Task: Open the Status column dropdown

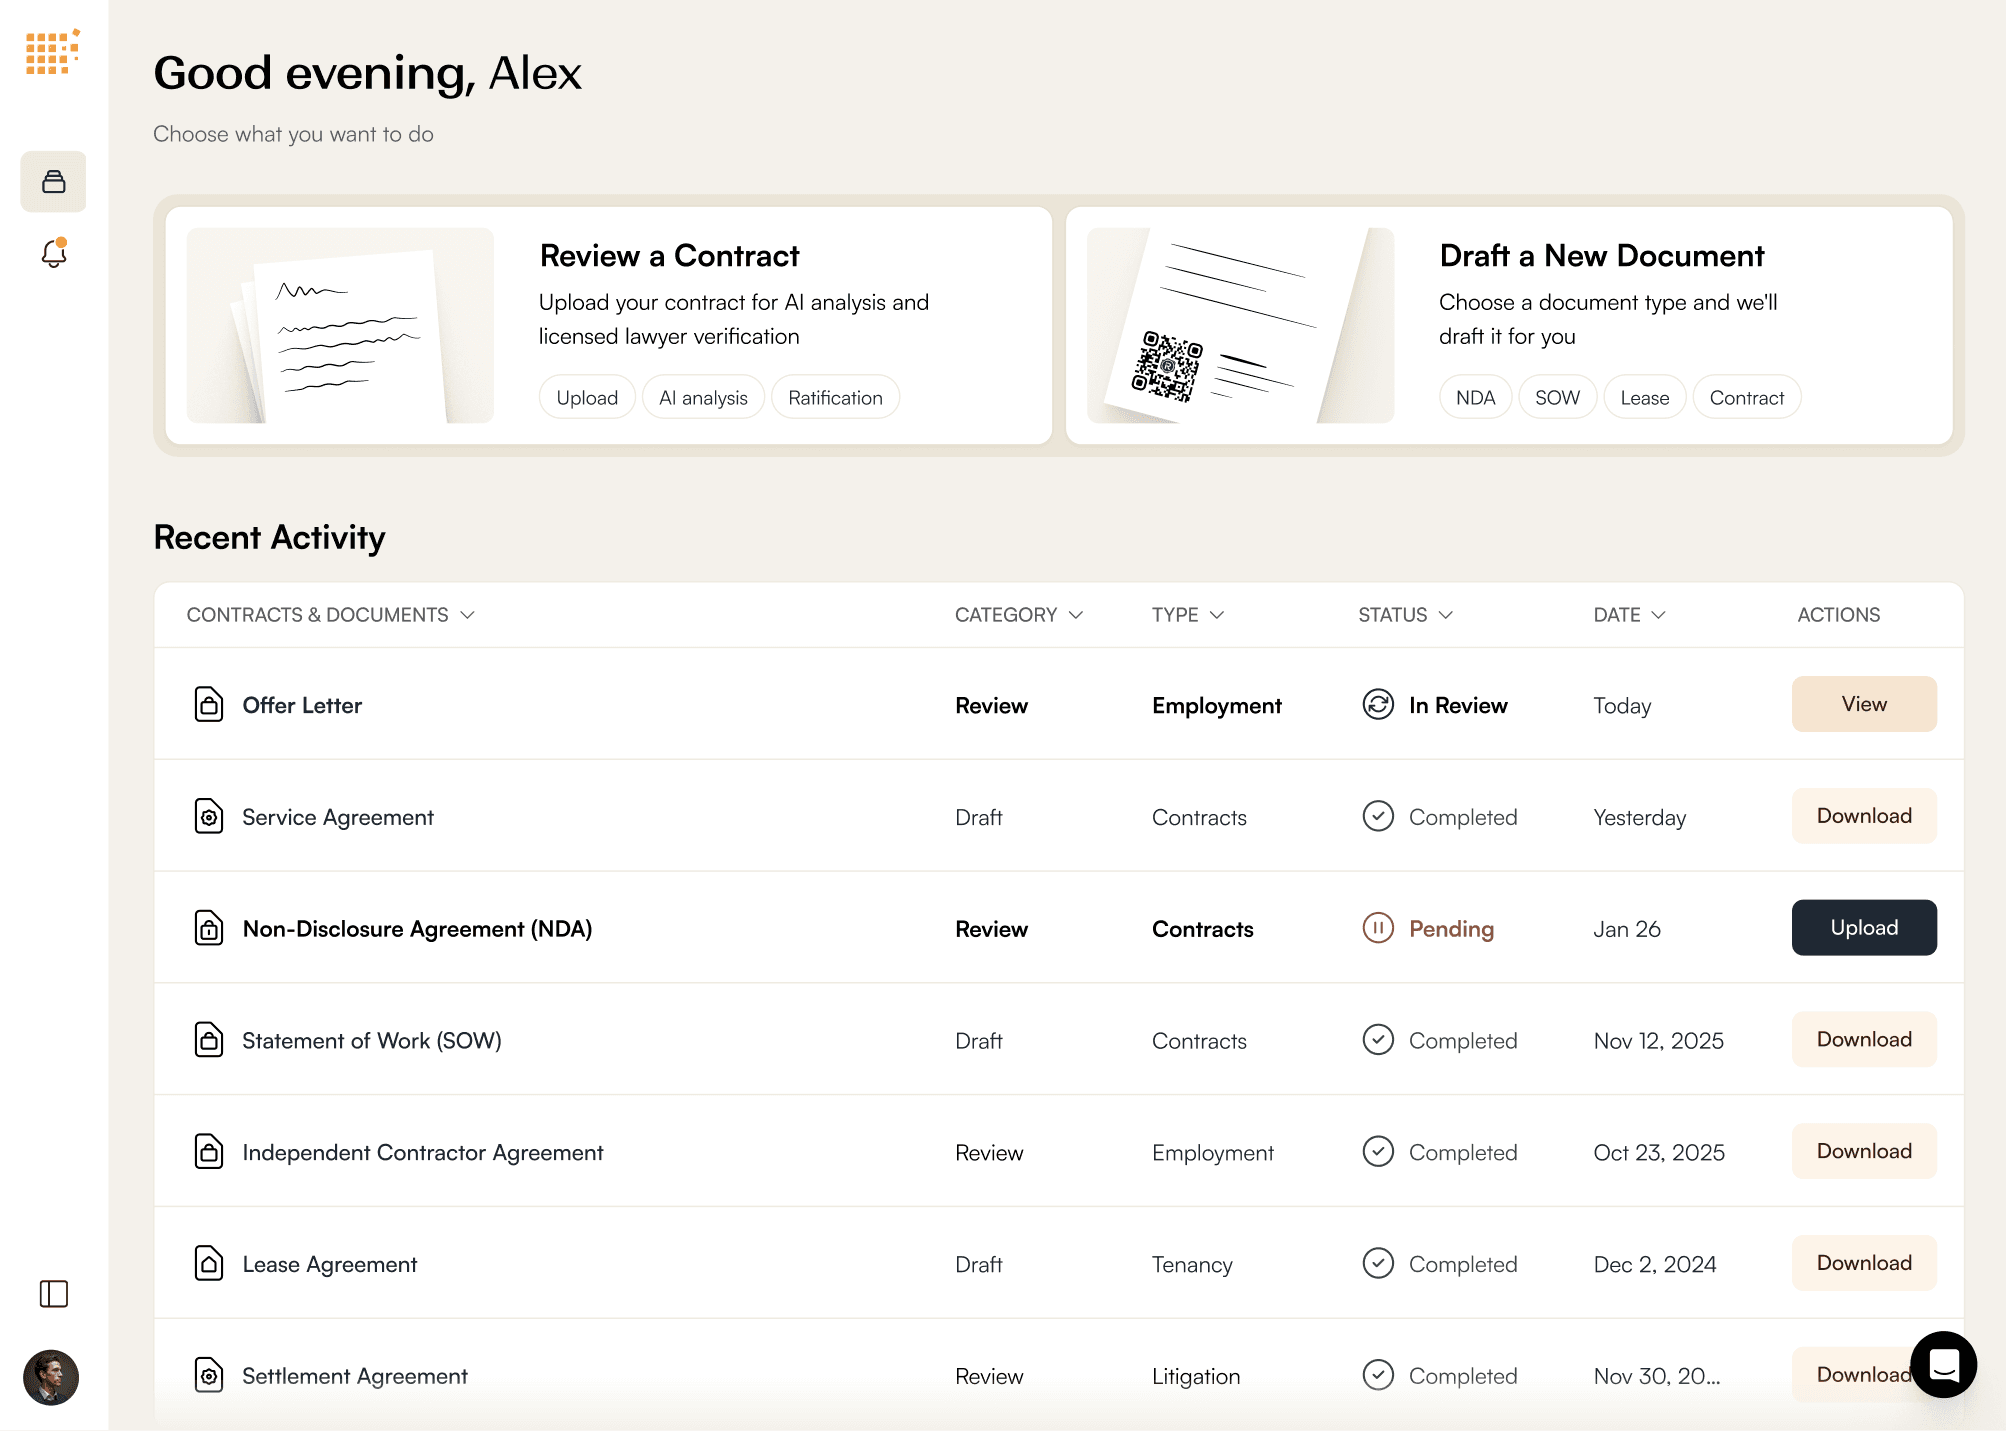Action: 1445,615
